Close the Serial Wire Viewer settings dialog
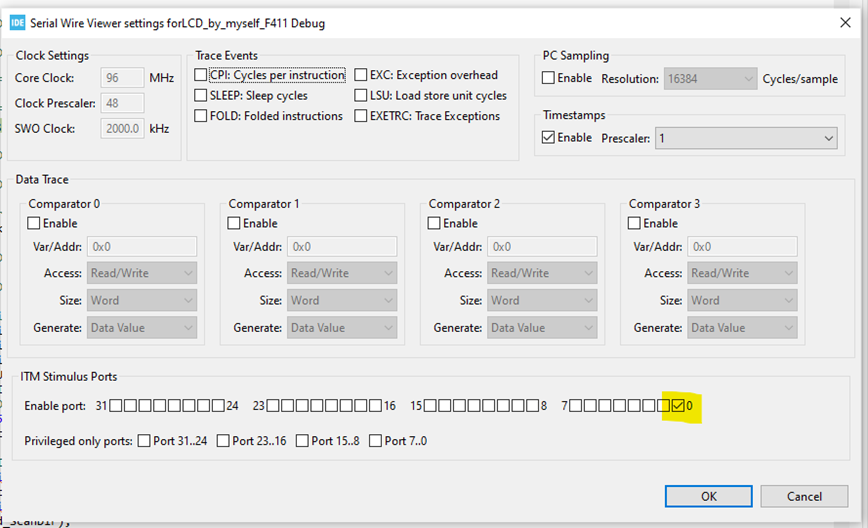 pos(843,22)
